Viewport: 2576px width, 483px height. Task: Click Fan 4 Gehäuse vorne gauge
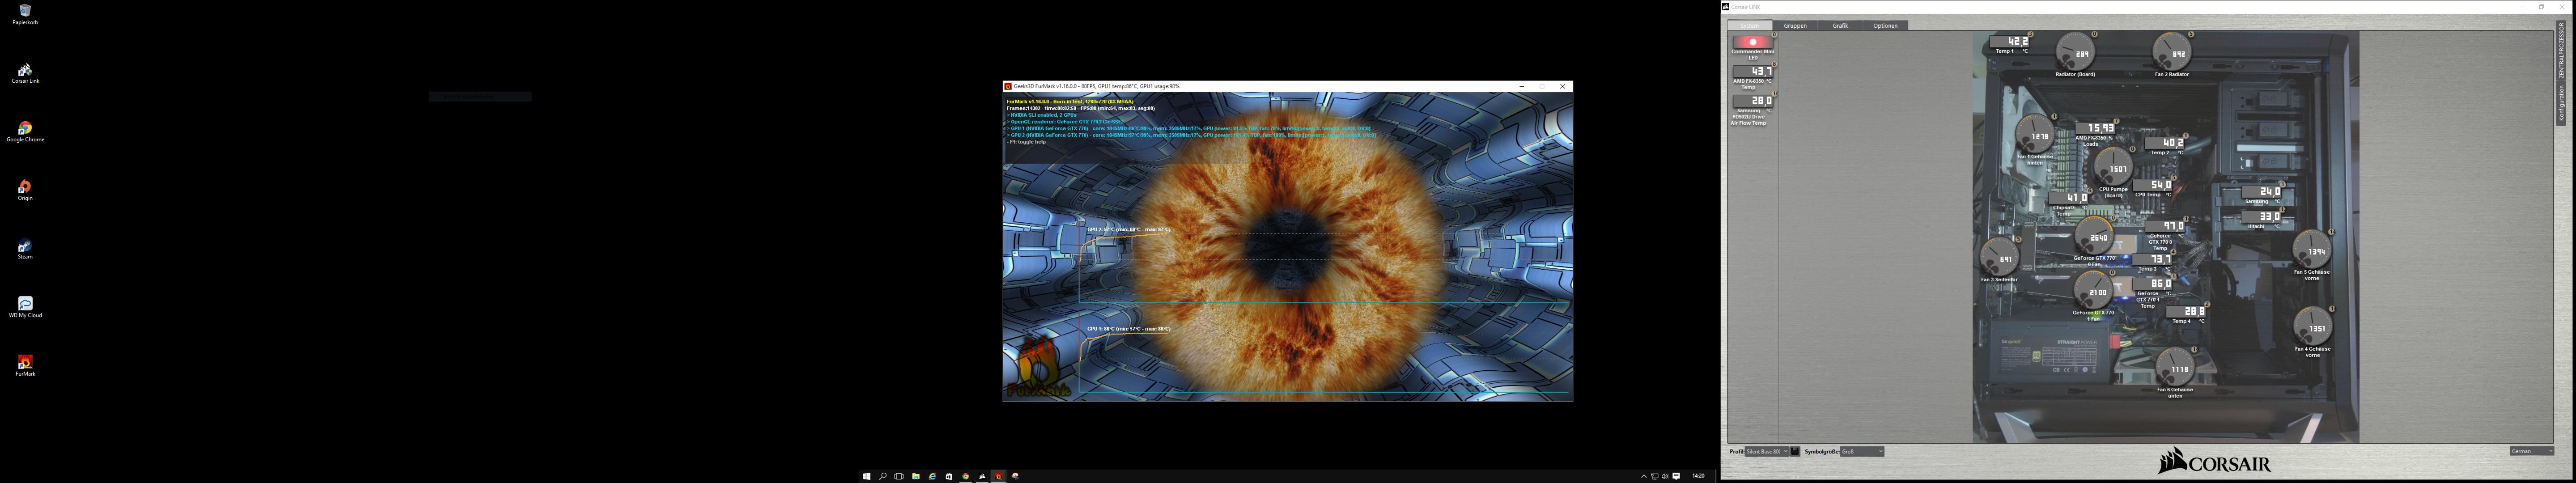pyautogui.click(x=2312, y=327)
